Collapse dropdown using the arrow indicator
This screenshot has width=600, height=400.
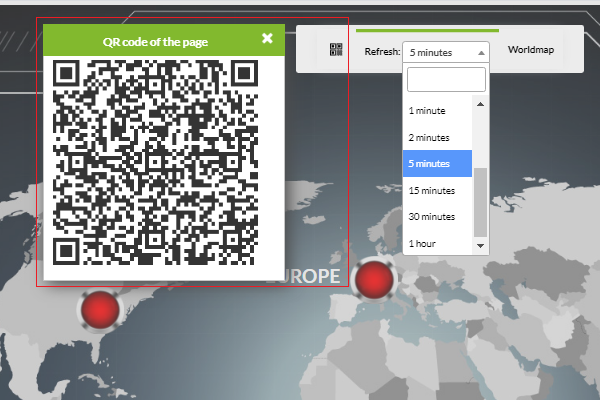click(481, 53)
